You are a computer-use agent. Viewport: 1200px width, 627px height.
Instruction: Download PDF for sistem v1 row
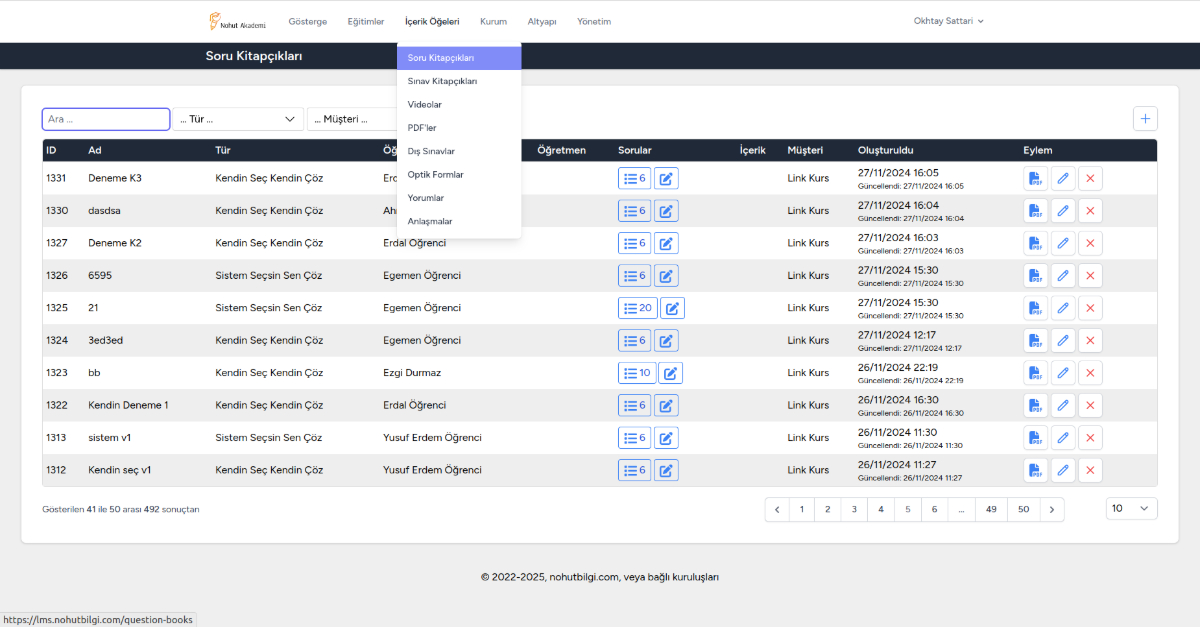click(x=1035, y=438)
